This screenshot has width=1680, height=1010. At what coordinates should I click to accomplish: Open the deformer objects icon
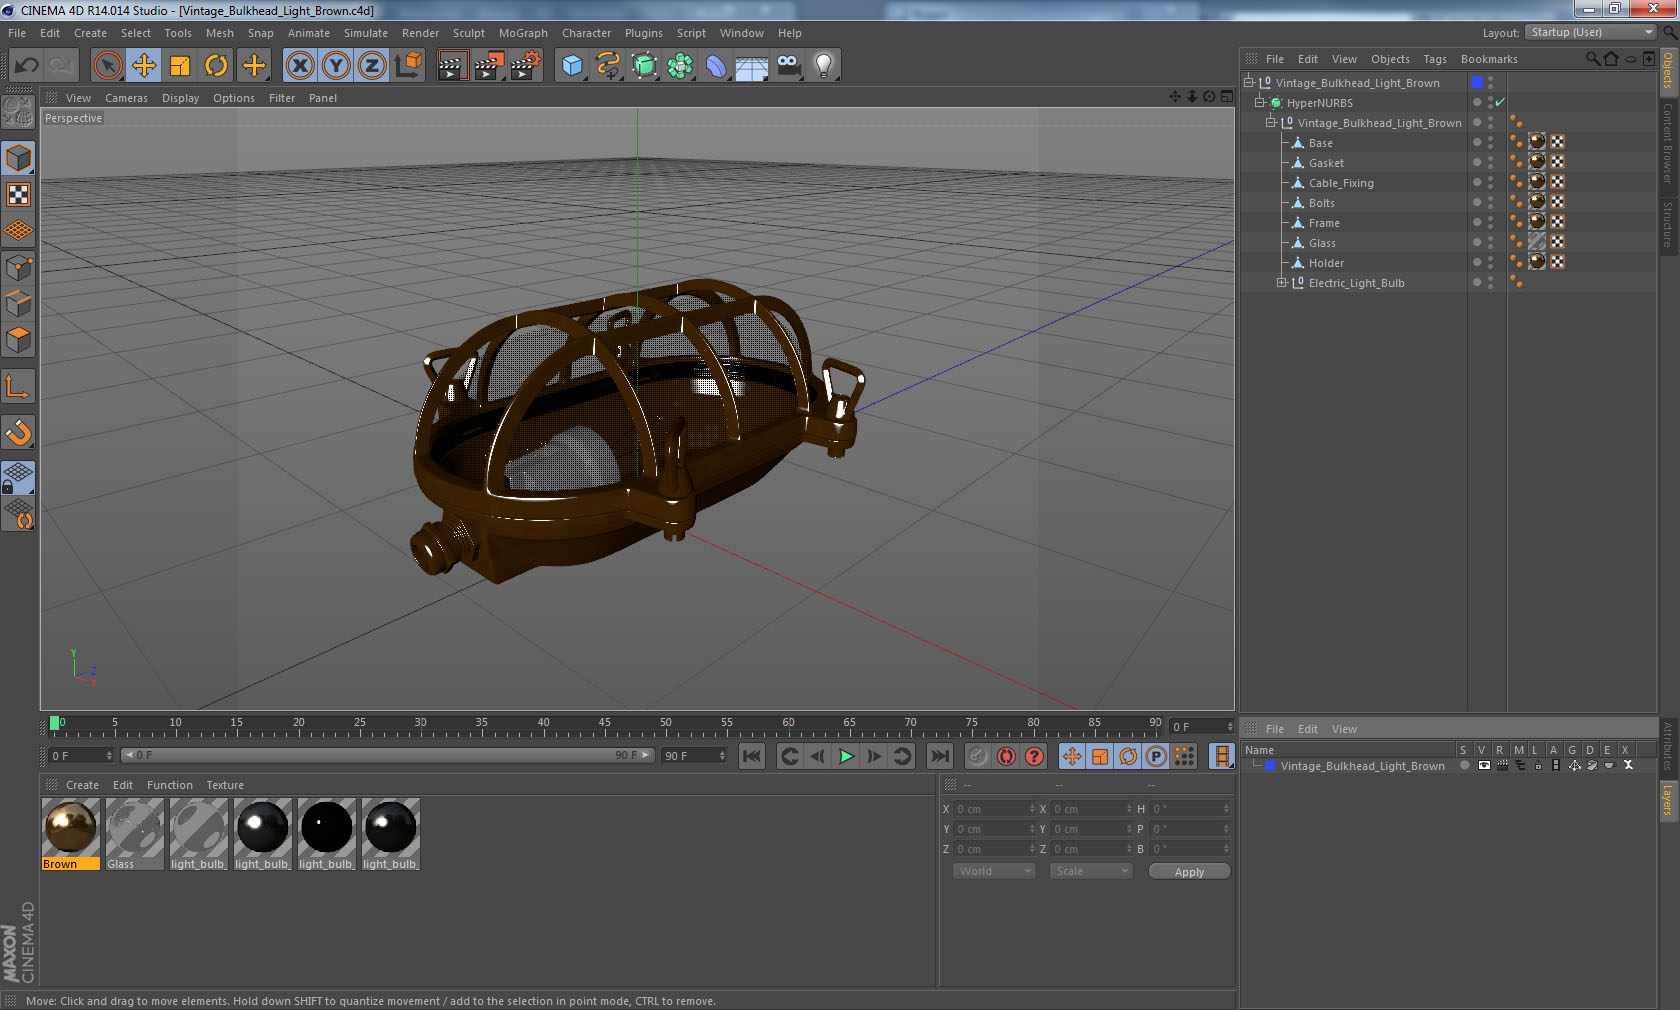(716, 66)
